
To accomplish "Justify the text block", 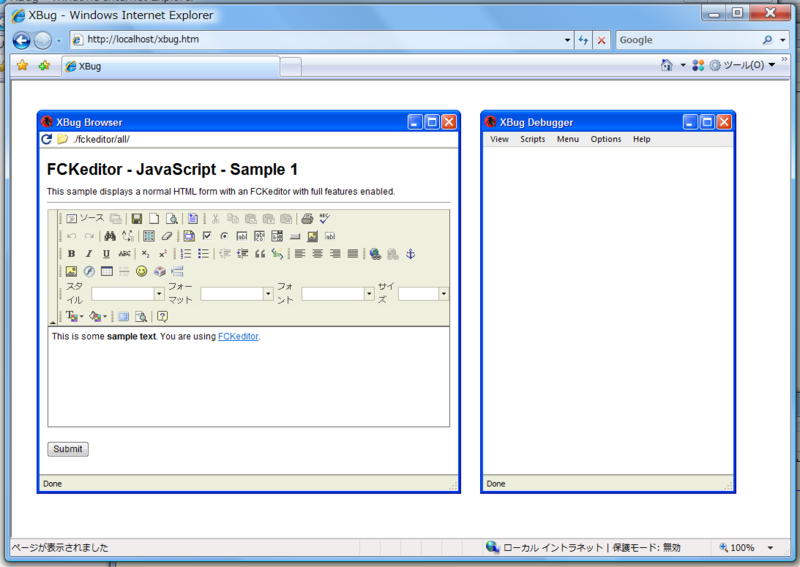I will click(x=353, y=254).
